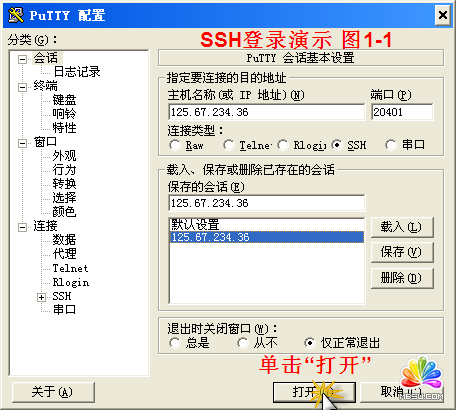Viewport: 456px width, 410px height.
Task: Open 串口 settings in category tree
Action: 64,310
